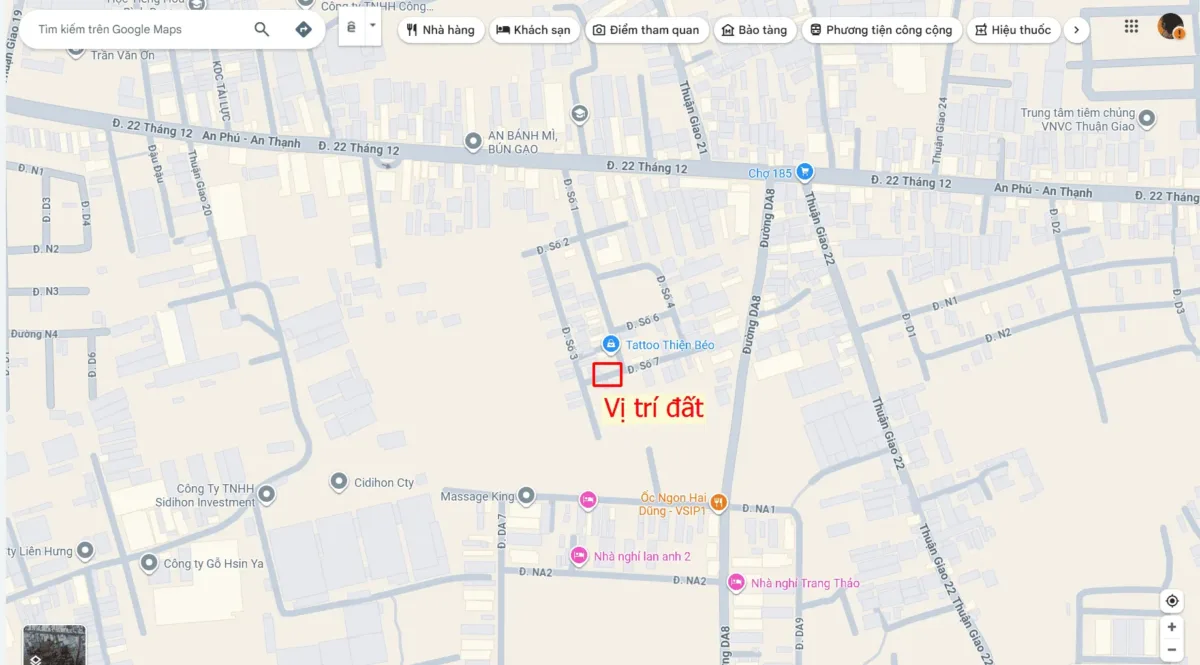
Task: Select the Điểm tham quan chip
Action: [646, 30]
